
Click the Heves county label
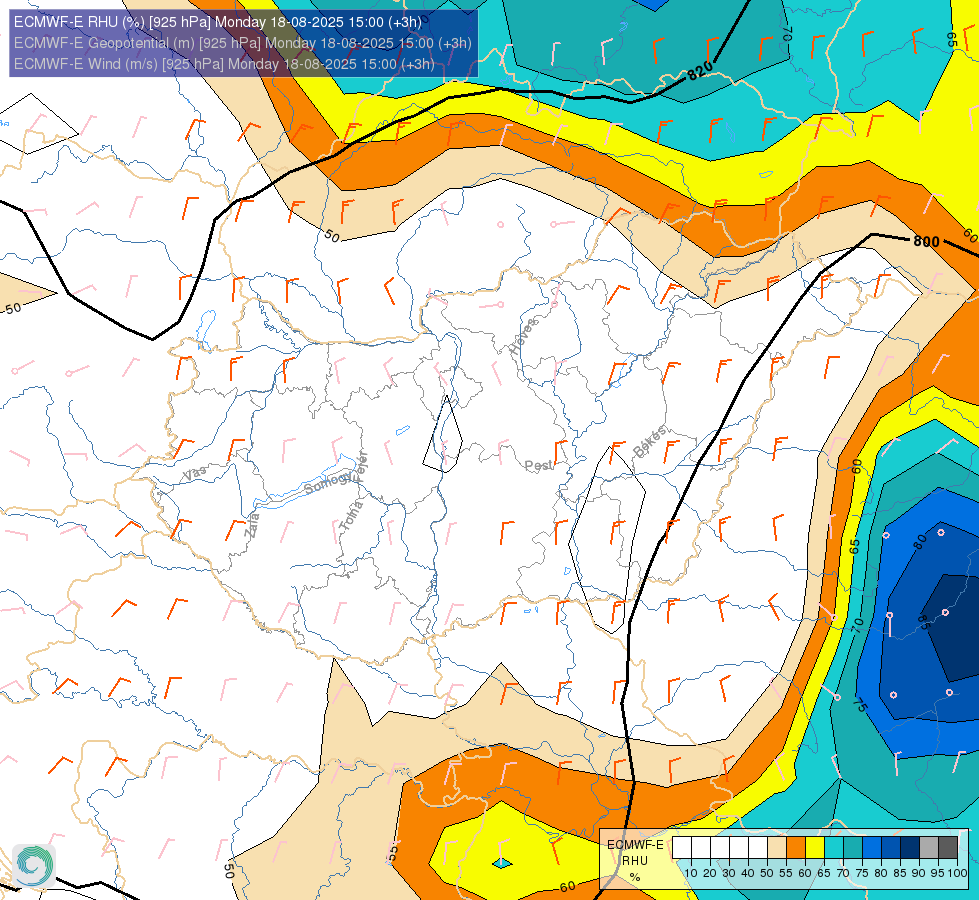(523, 336)
